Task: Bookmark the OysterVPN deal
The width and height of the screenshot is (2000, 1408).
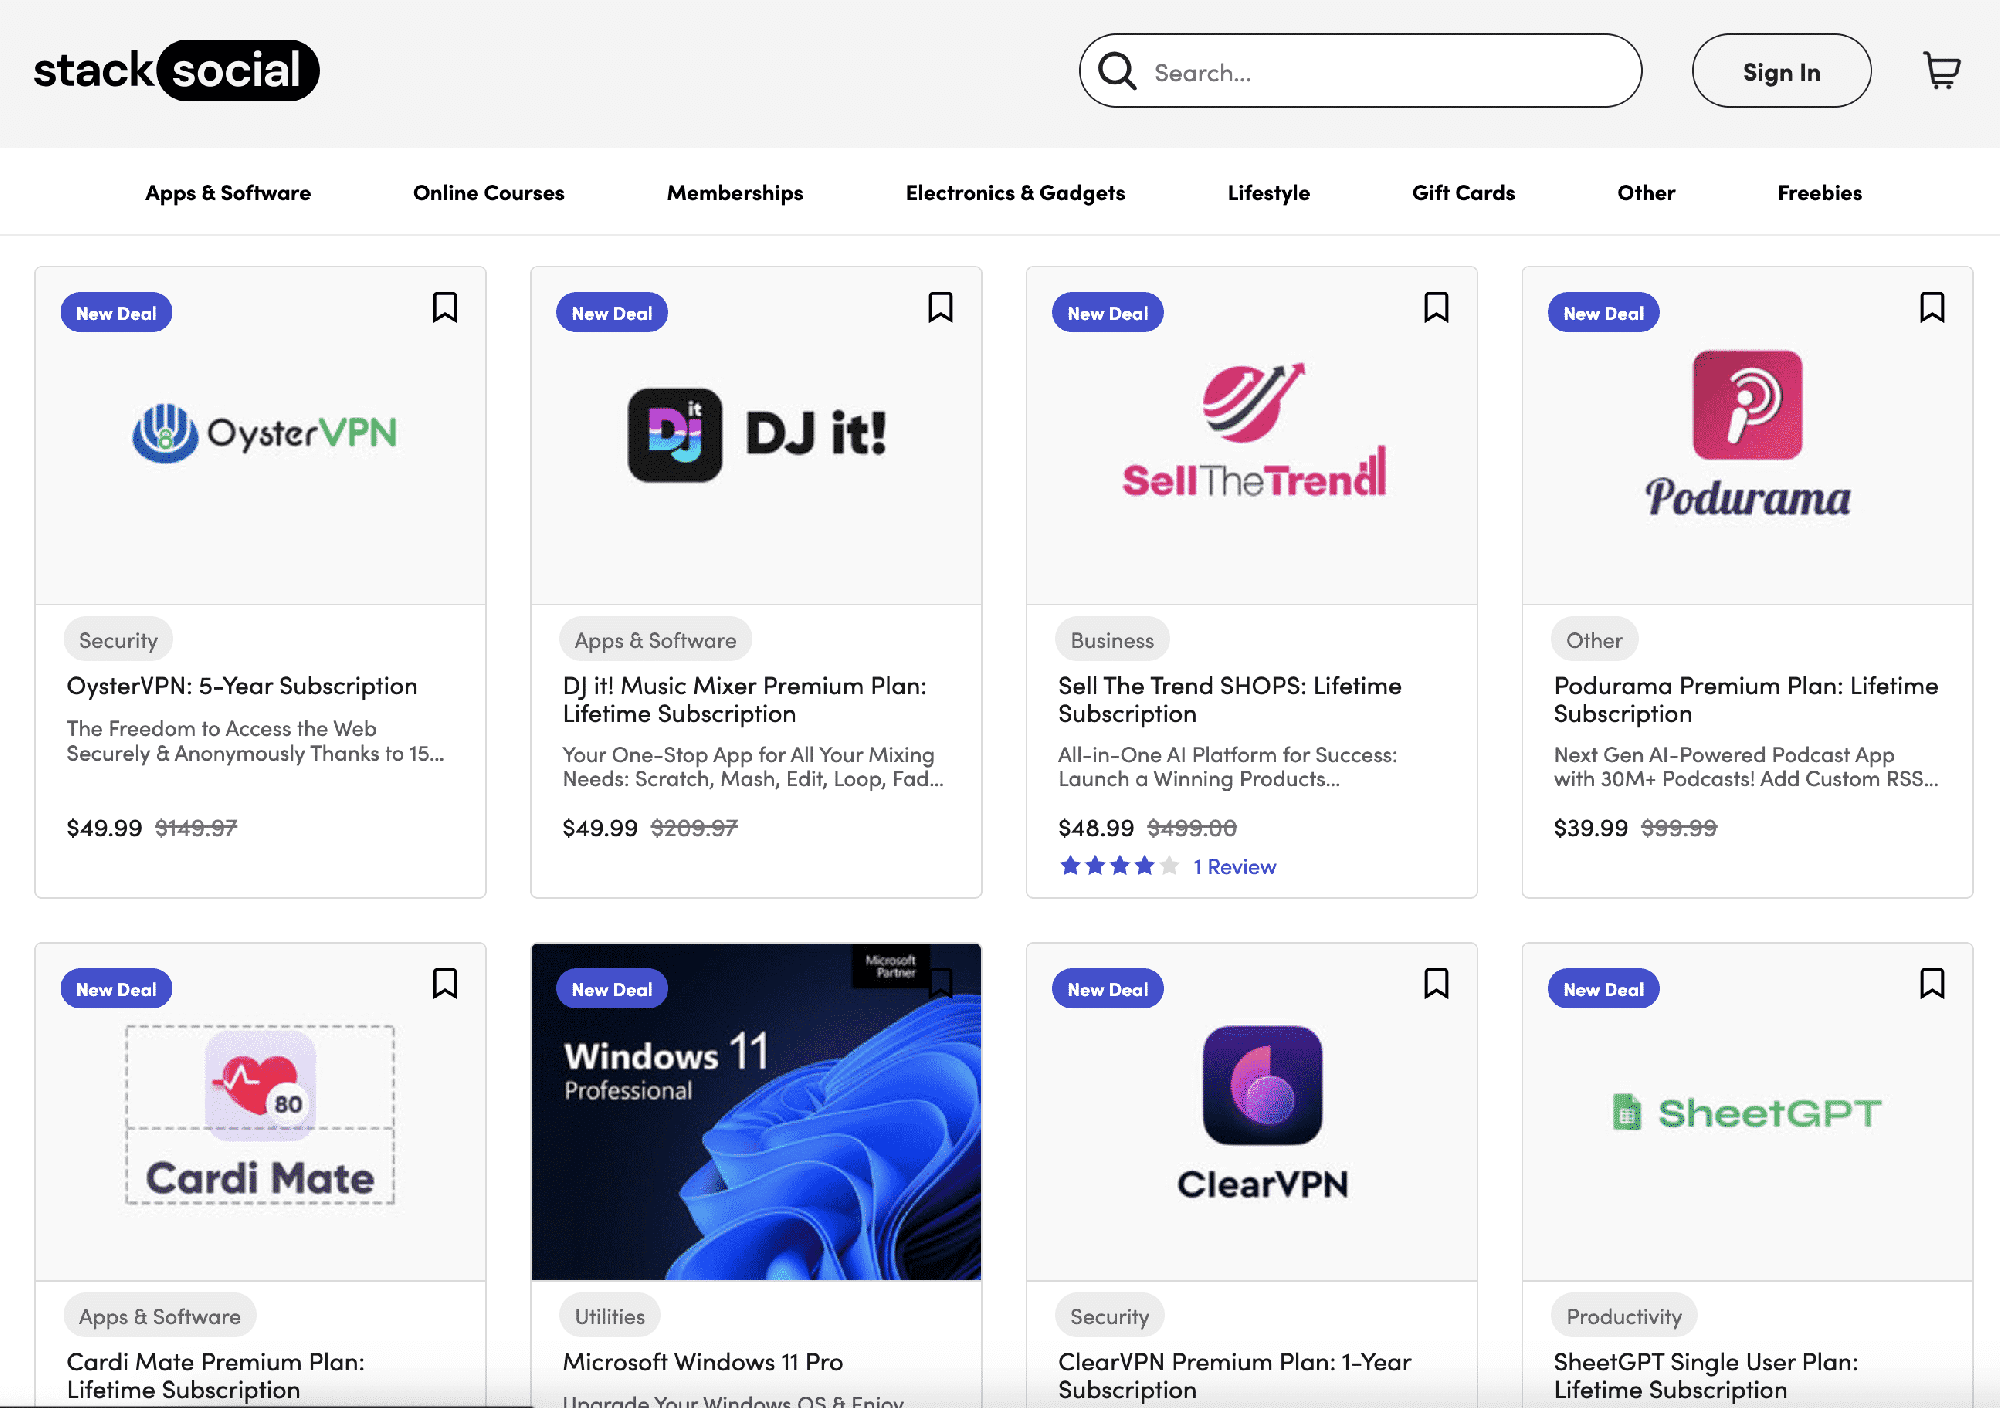Action: (445, 307)
